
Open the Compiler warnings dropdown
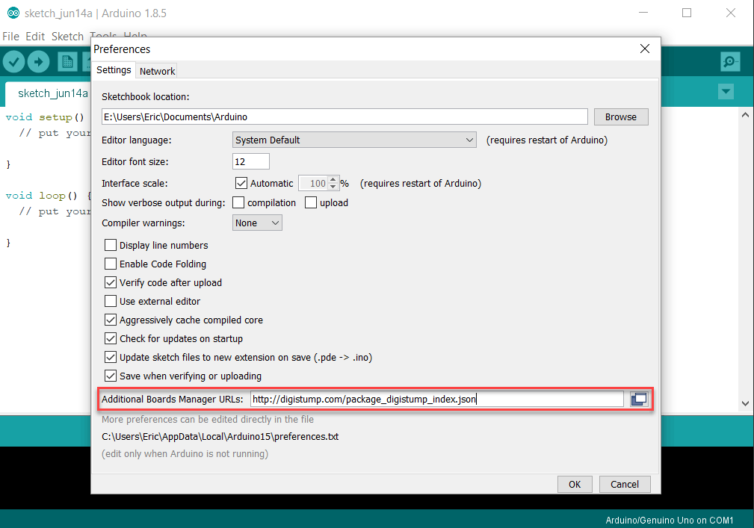point(257,223)
